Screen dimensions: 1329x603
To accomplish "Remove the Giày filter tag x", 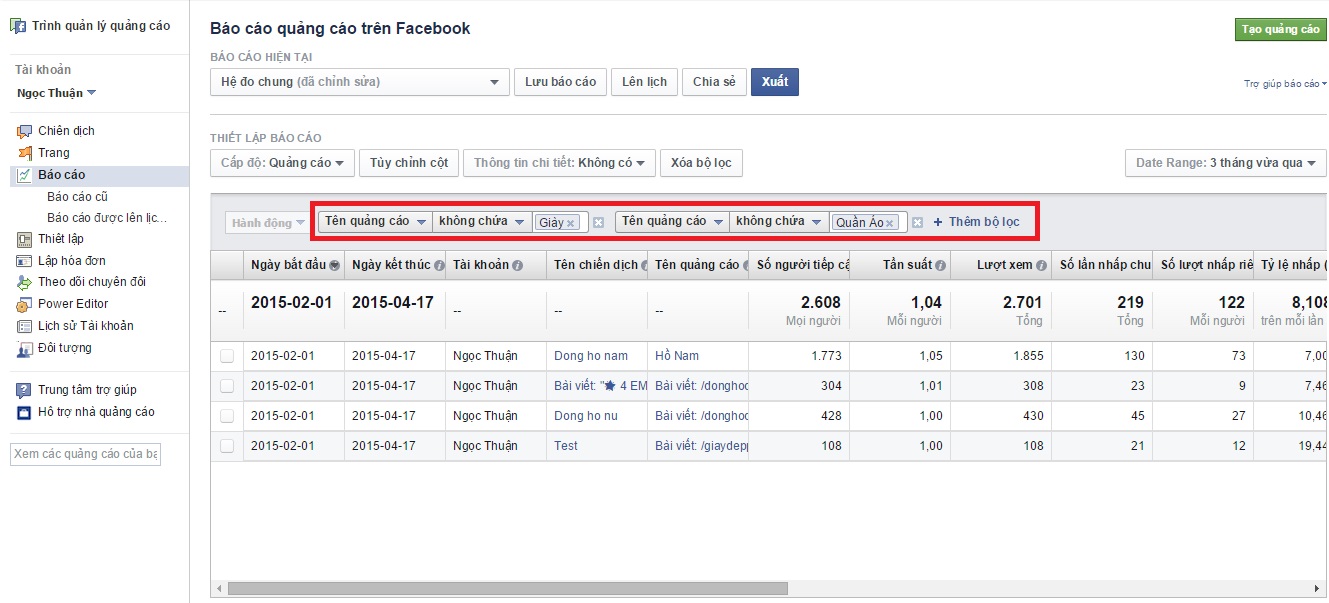I will coord(571,223).
